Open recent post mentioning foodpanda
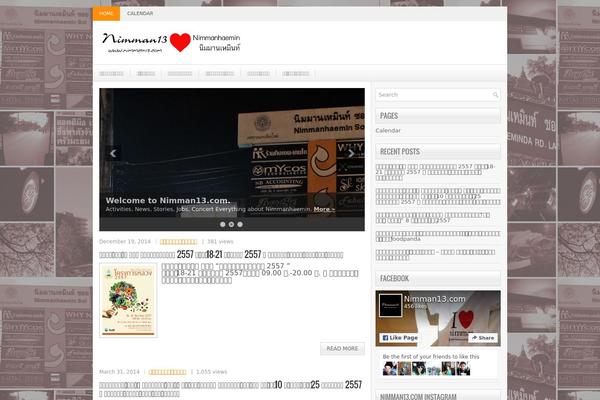This screenshot has width=600, height=400. click(438, 236)
